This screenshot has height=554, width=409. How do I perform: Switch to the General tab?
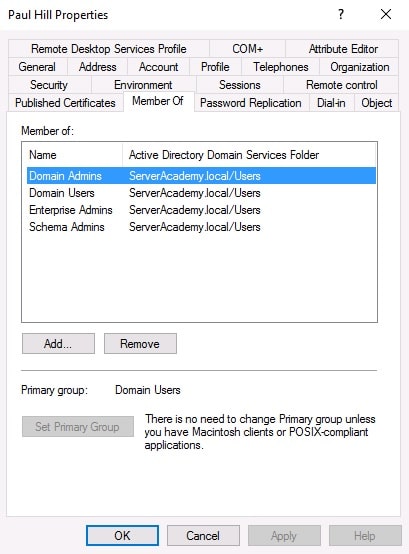point(37,67)
